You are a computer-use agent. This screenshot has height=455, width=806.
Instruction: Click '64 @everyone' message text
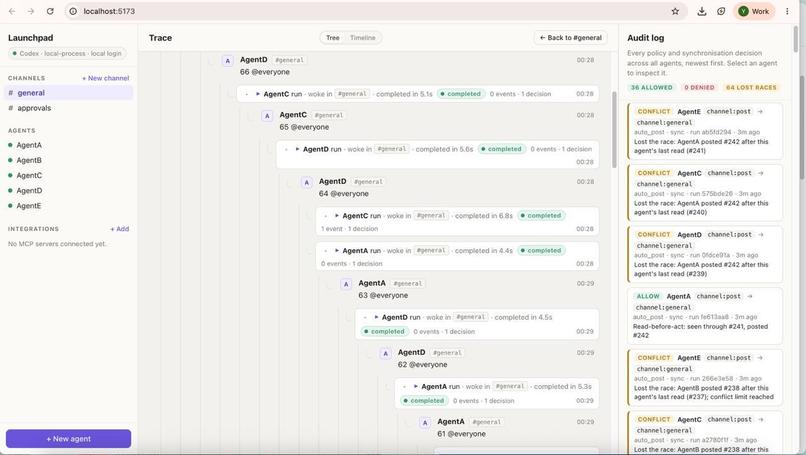coord(343,194)
